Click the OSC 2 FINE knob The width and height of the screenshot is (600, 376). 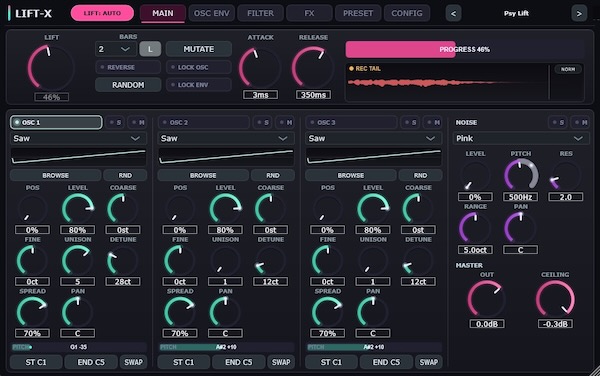click(180, 260)
